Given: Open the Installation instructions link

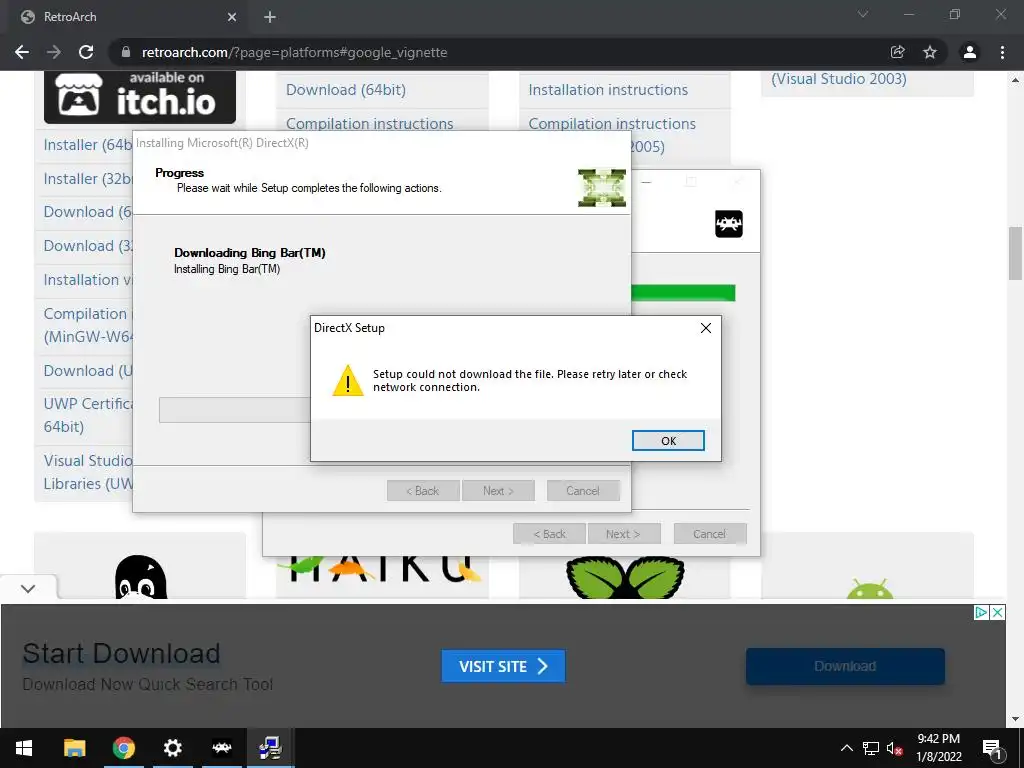Looking at the screenshot, I should click(608, 89).
